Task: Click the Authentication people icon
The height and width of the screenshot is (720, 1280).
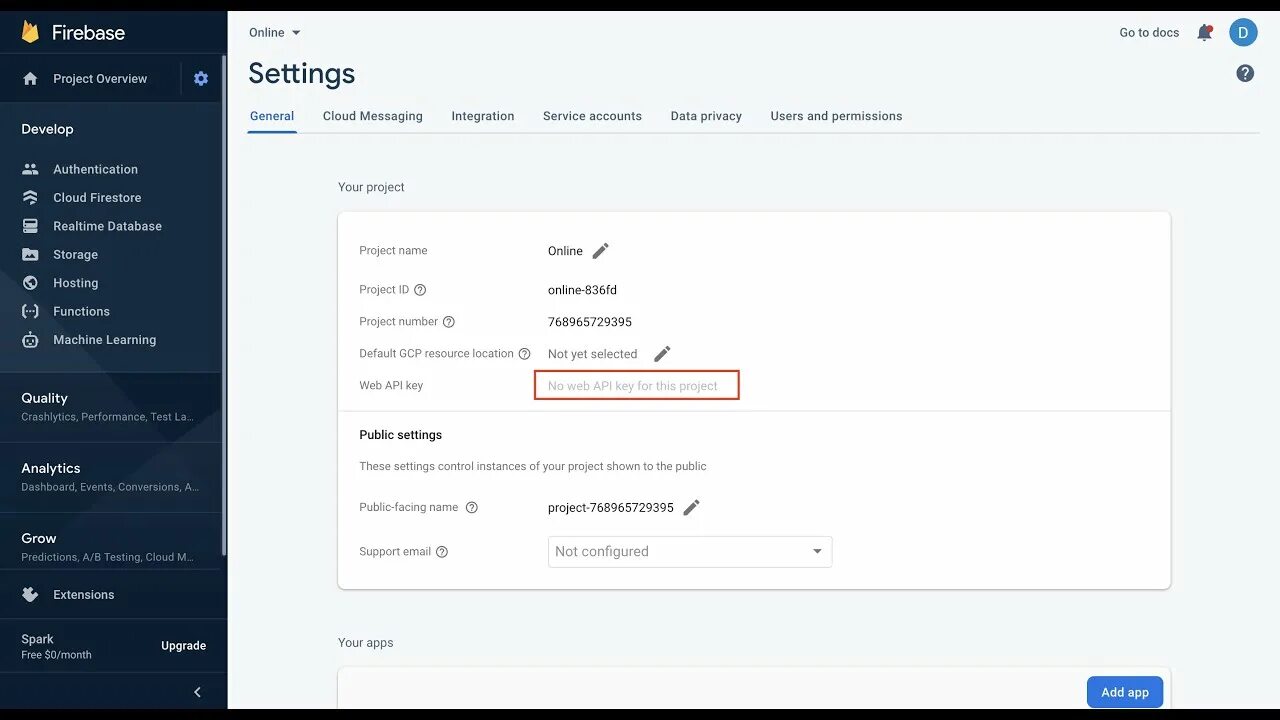Action: click(x=30, y=169)
